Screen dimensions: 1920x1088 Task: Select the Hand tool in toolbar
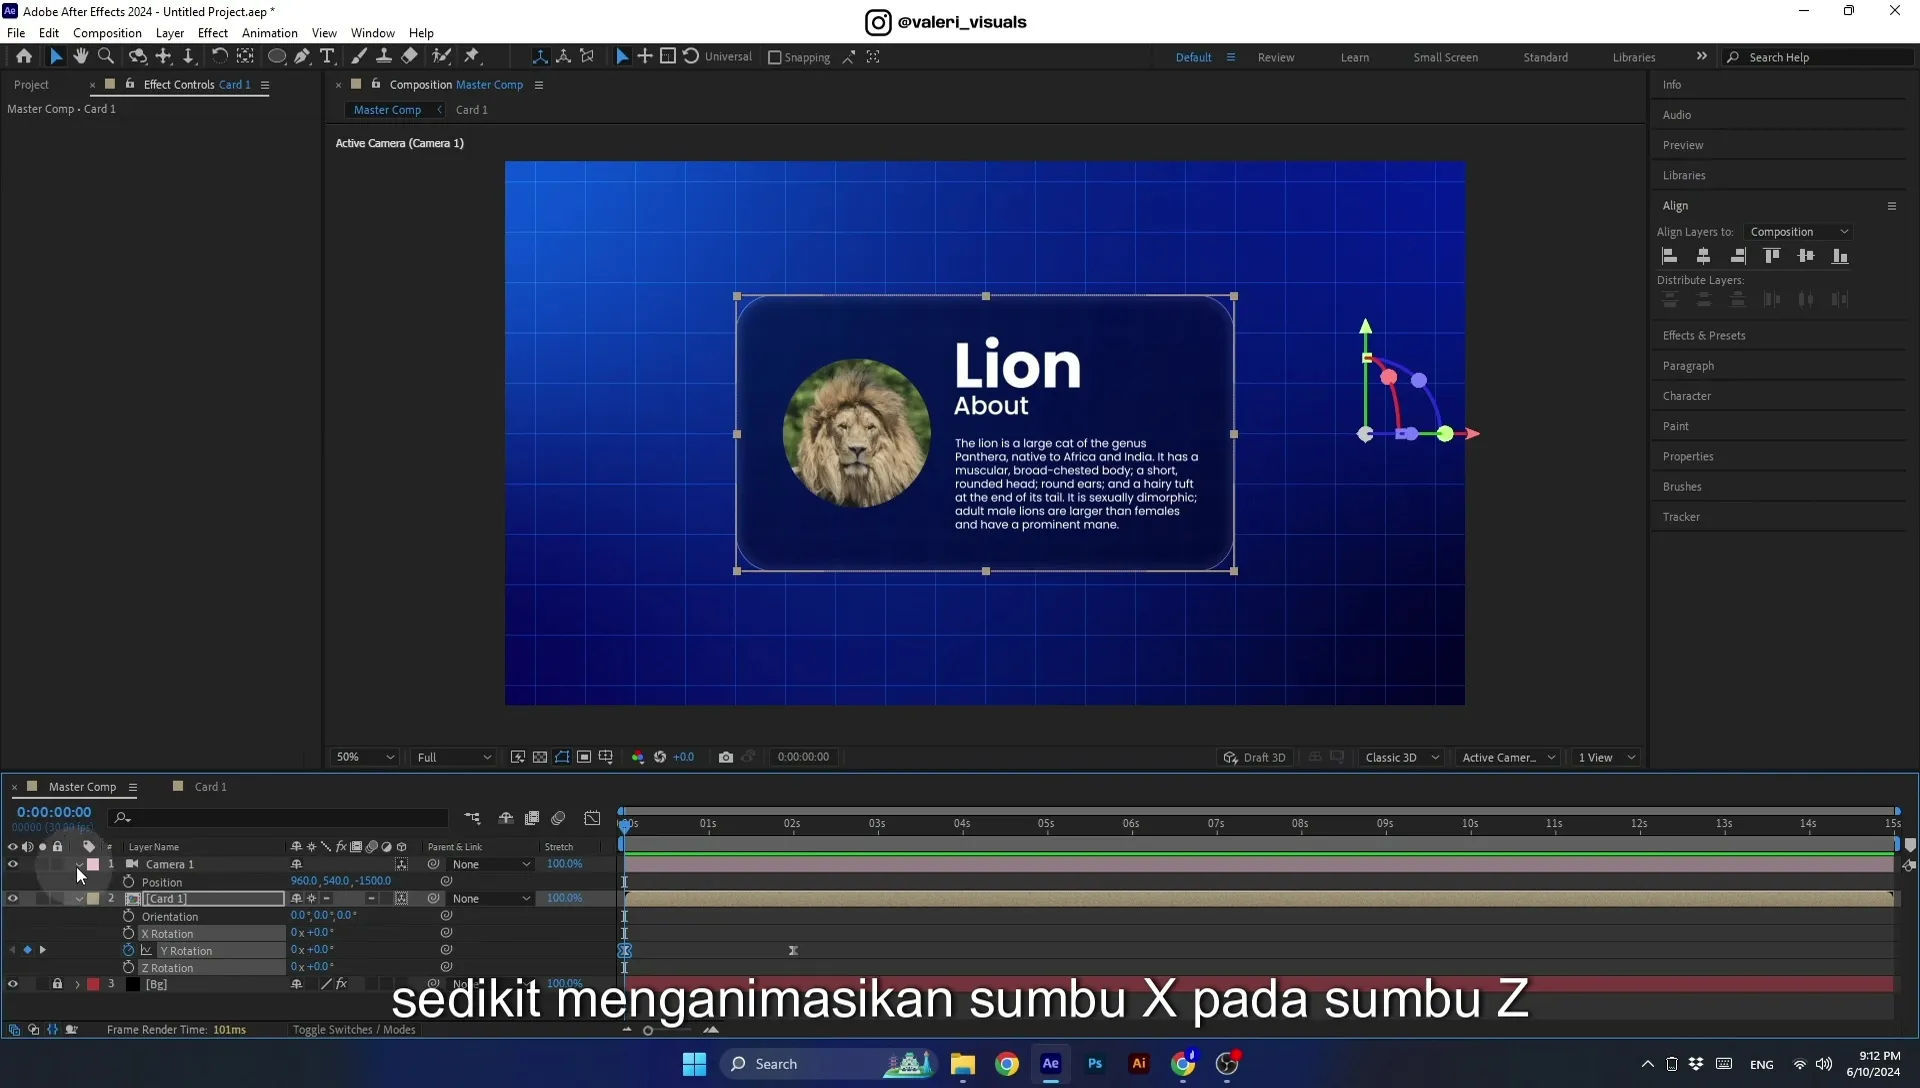coord(81,57)
